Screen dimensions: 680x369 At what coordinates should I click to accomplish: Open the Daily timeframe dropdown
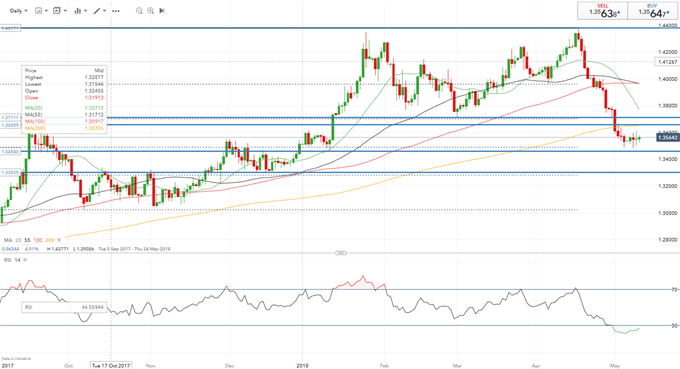[19, 11]
